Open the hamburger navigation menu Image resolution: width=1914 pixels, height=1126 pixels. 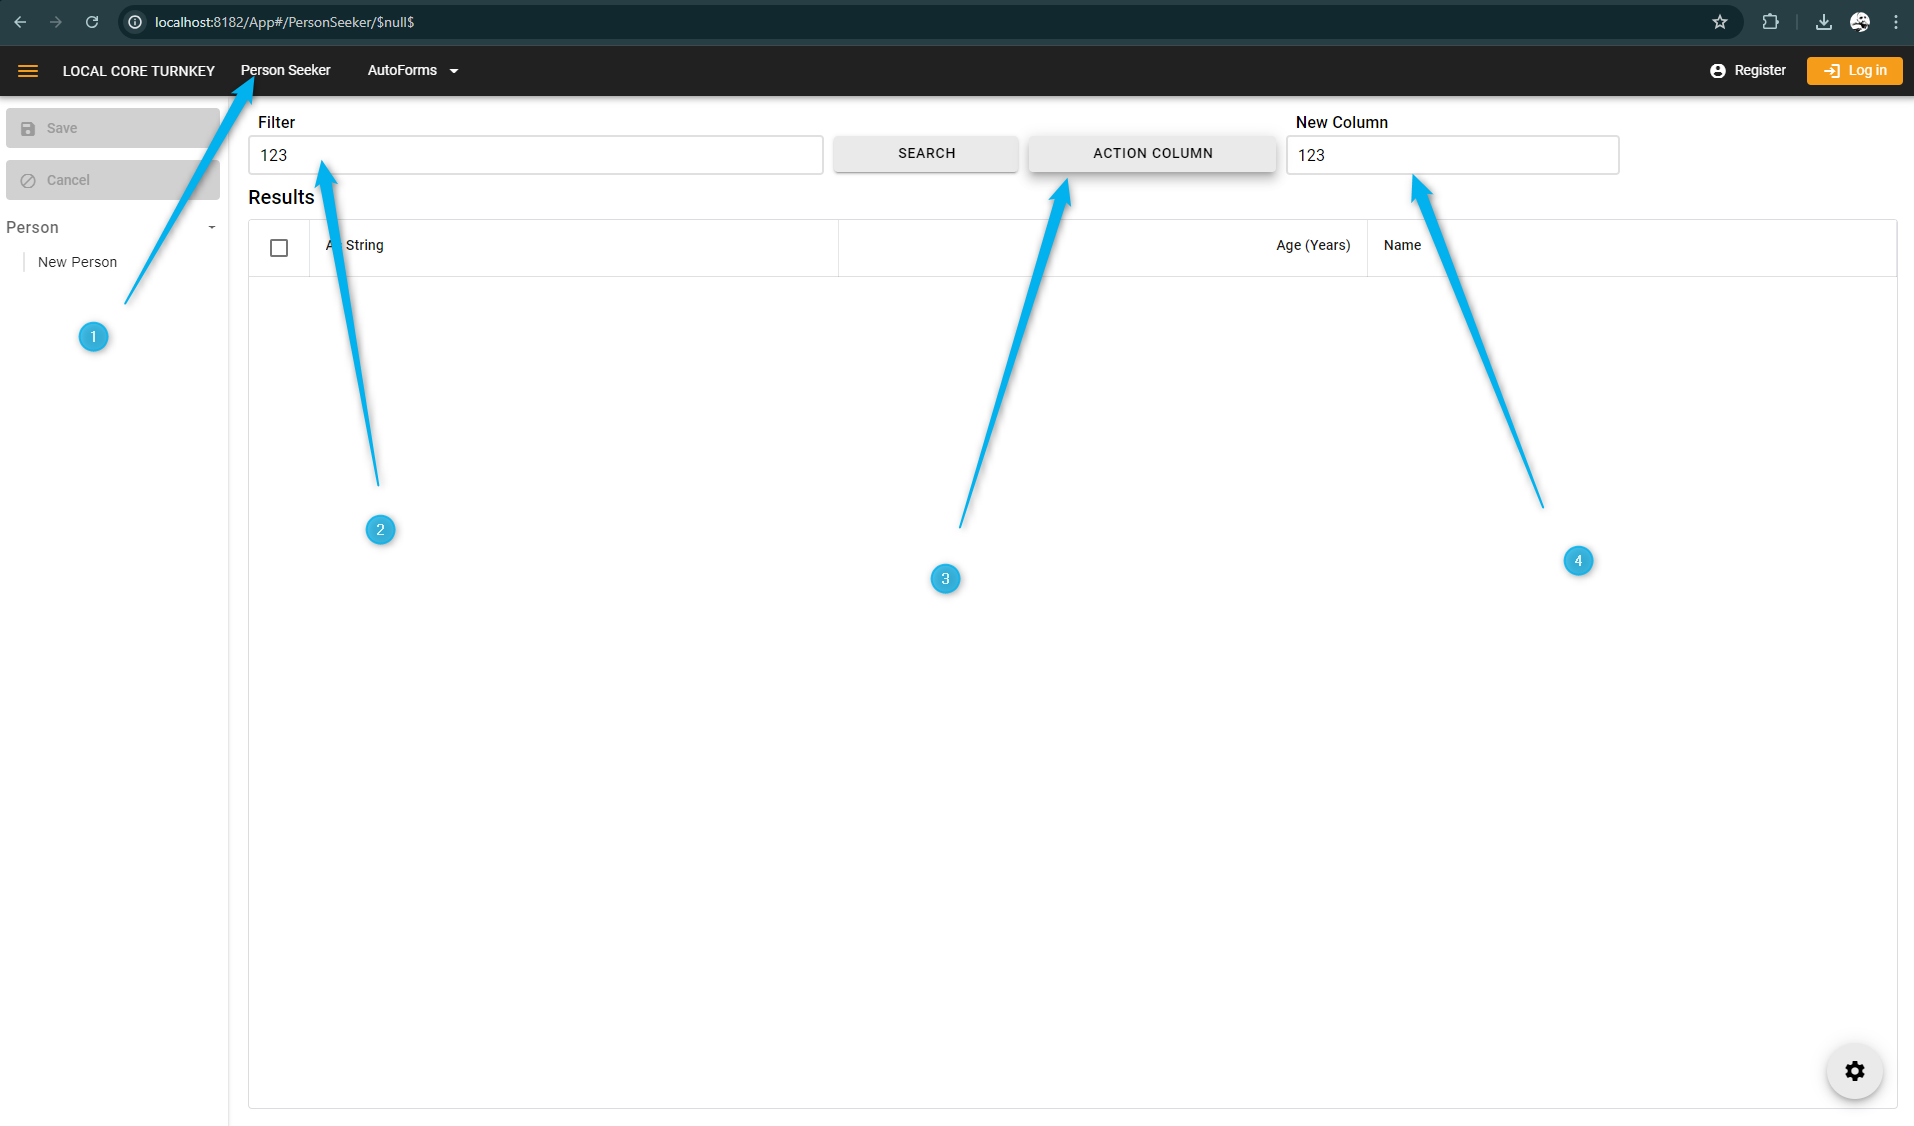[28, 71]
